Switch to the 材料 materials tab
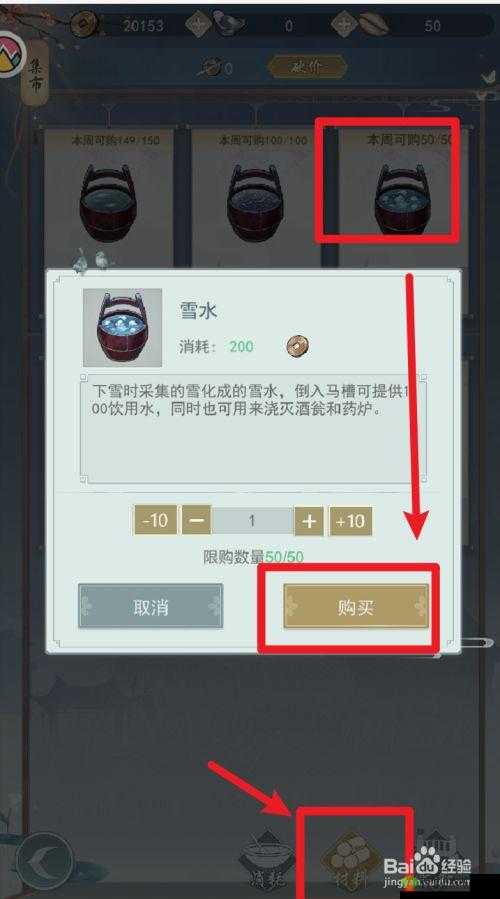 tap(351, 860)
